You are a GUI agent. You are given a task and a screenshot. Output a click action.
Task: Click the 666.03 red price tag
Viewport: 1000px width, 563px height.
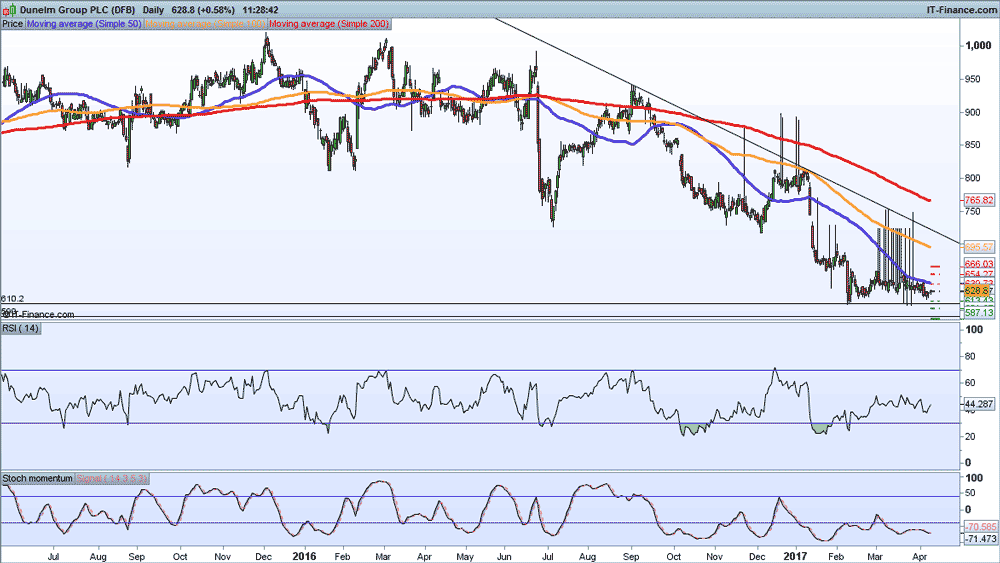[x=979, y=264]
